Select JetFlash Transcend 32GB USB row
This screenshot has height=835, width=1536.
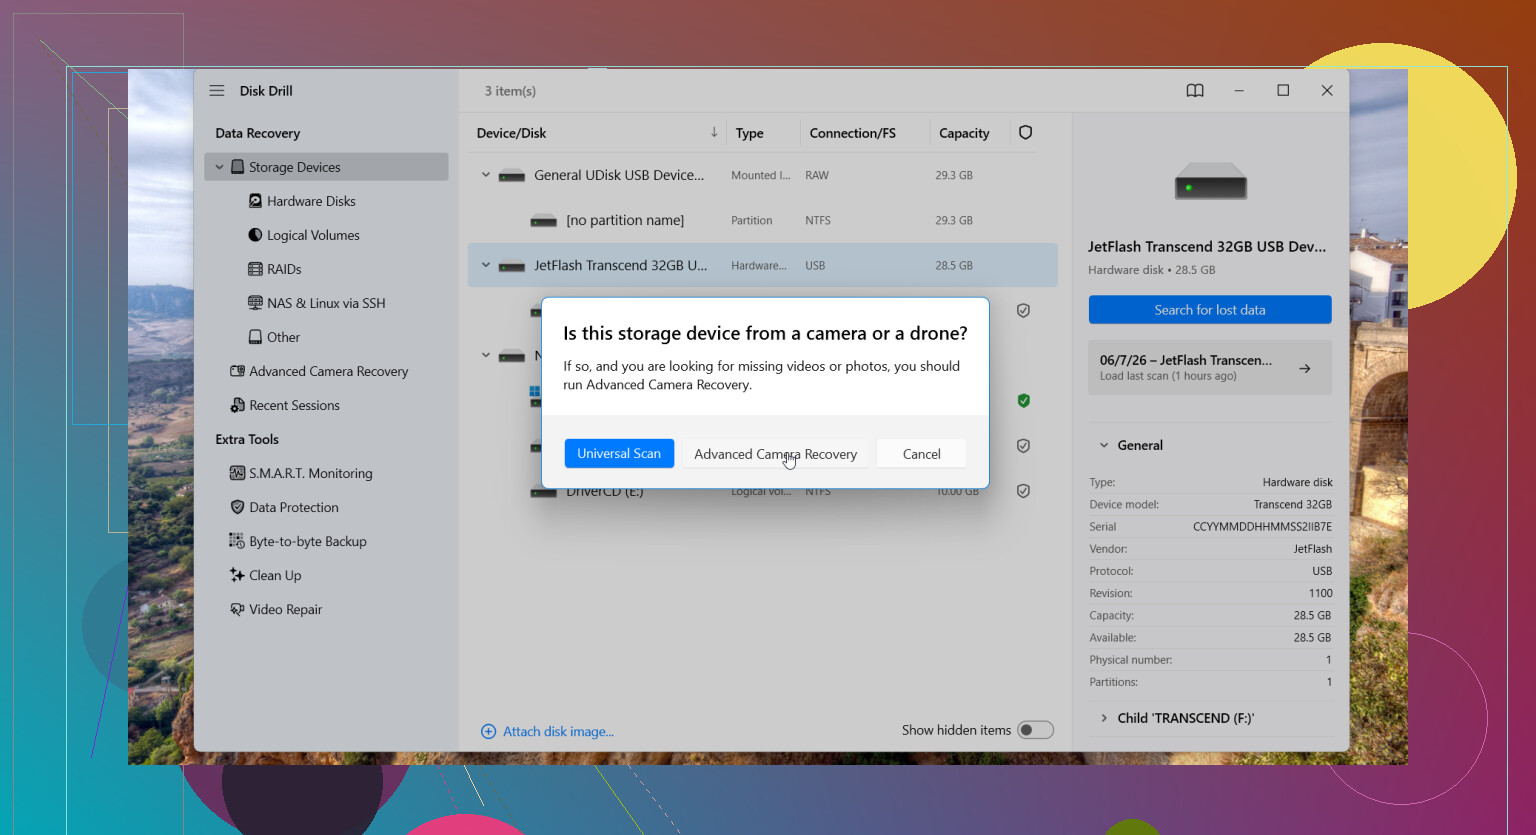coord(762,265)
